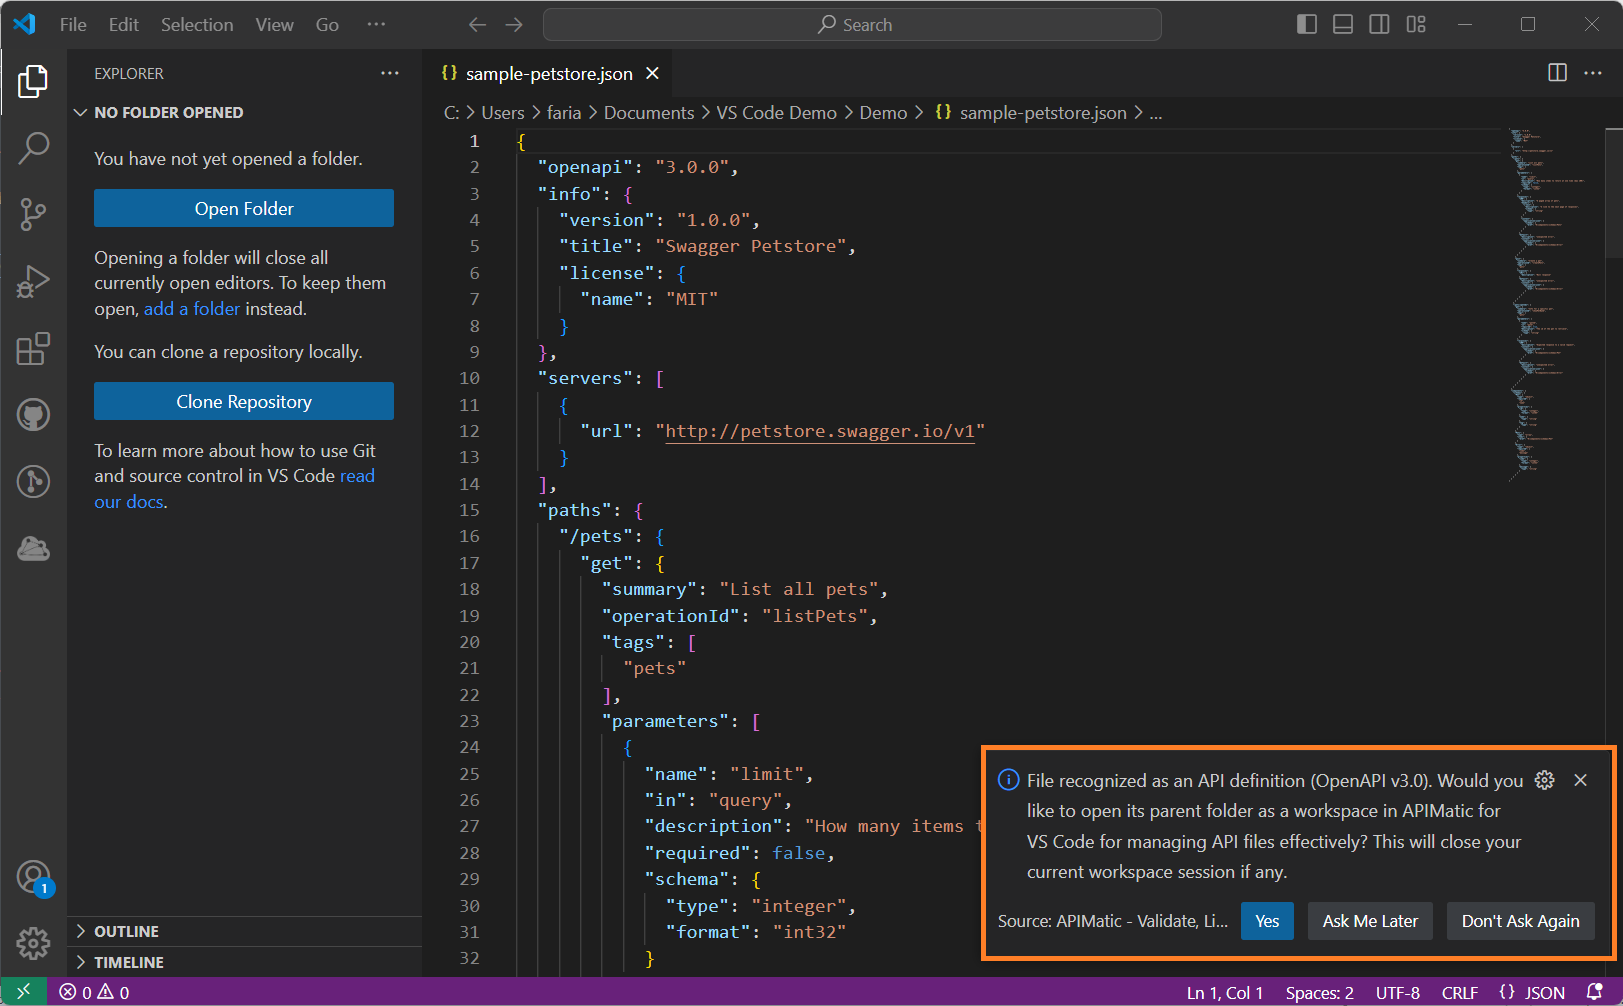The height and width of the screenshot is (1006, 1623).
Task: Open the Manage gear in activity bar
Action: [x=33, y=943]
